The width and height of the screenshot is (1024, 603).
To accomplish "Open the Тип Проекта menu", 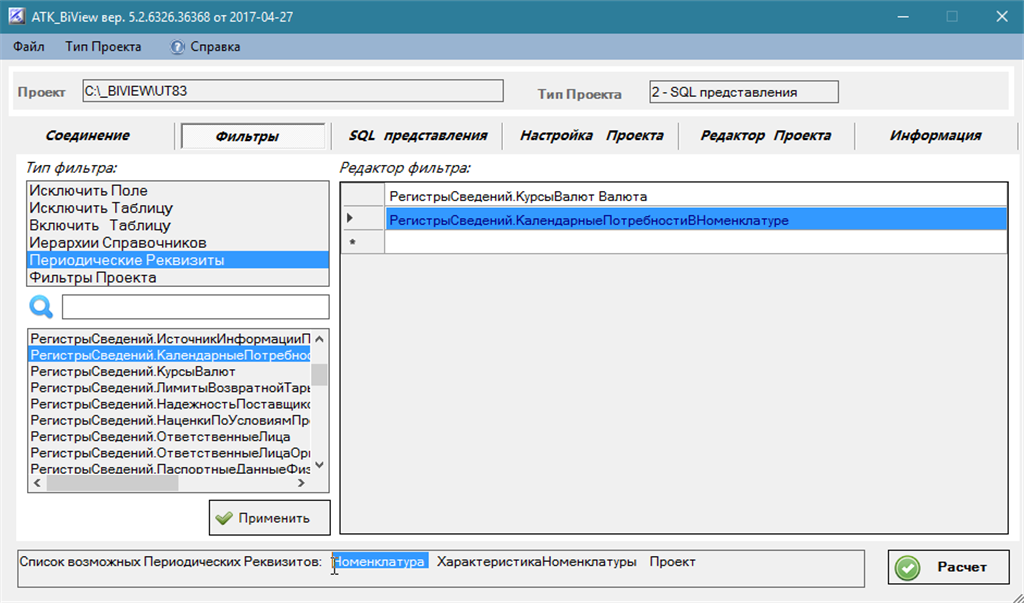I will tap(103, 47).
